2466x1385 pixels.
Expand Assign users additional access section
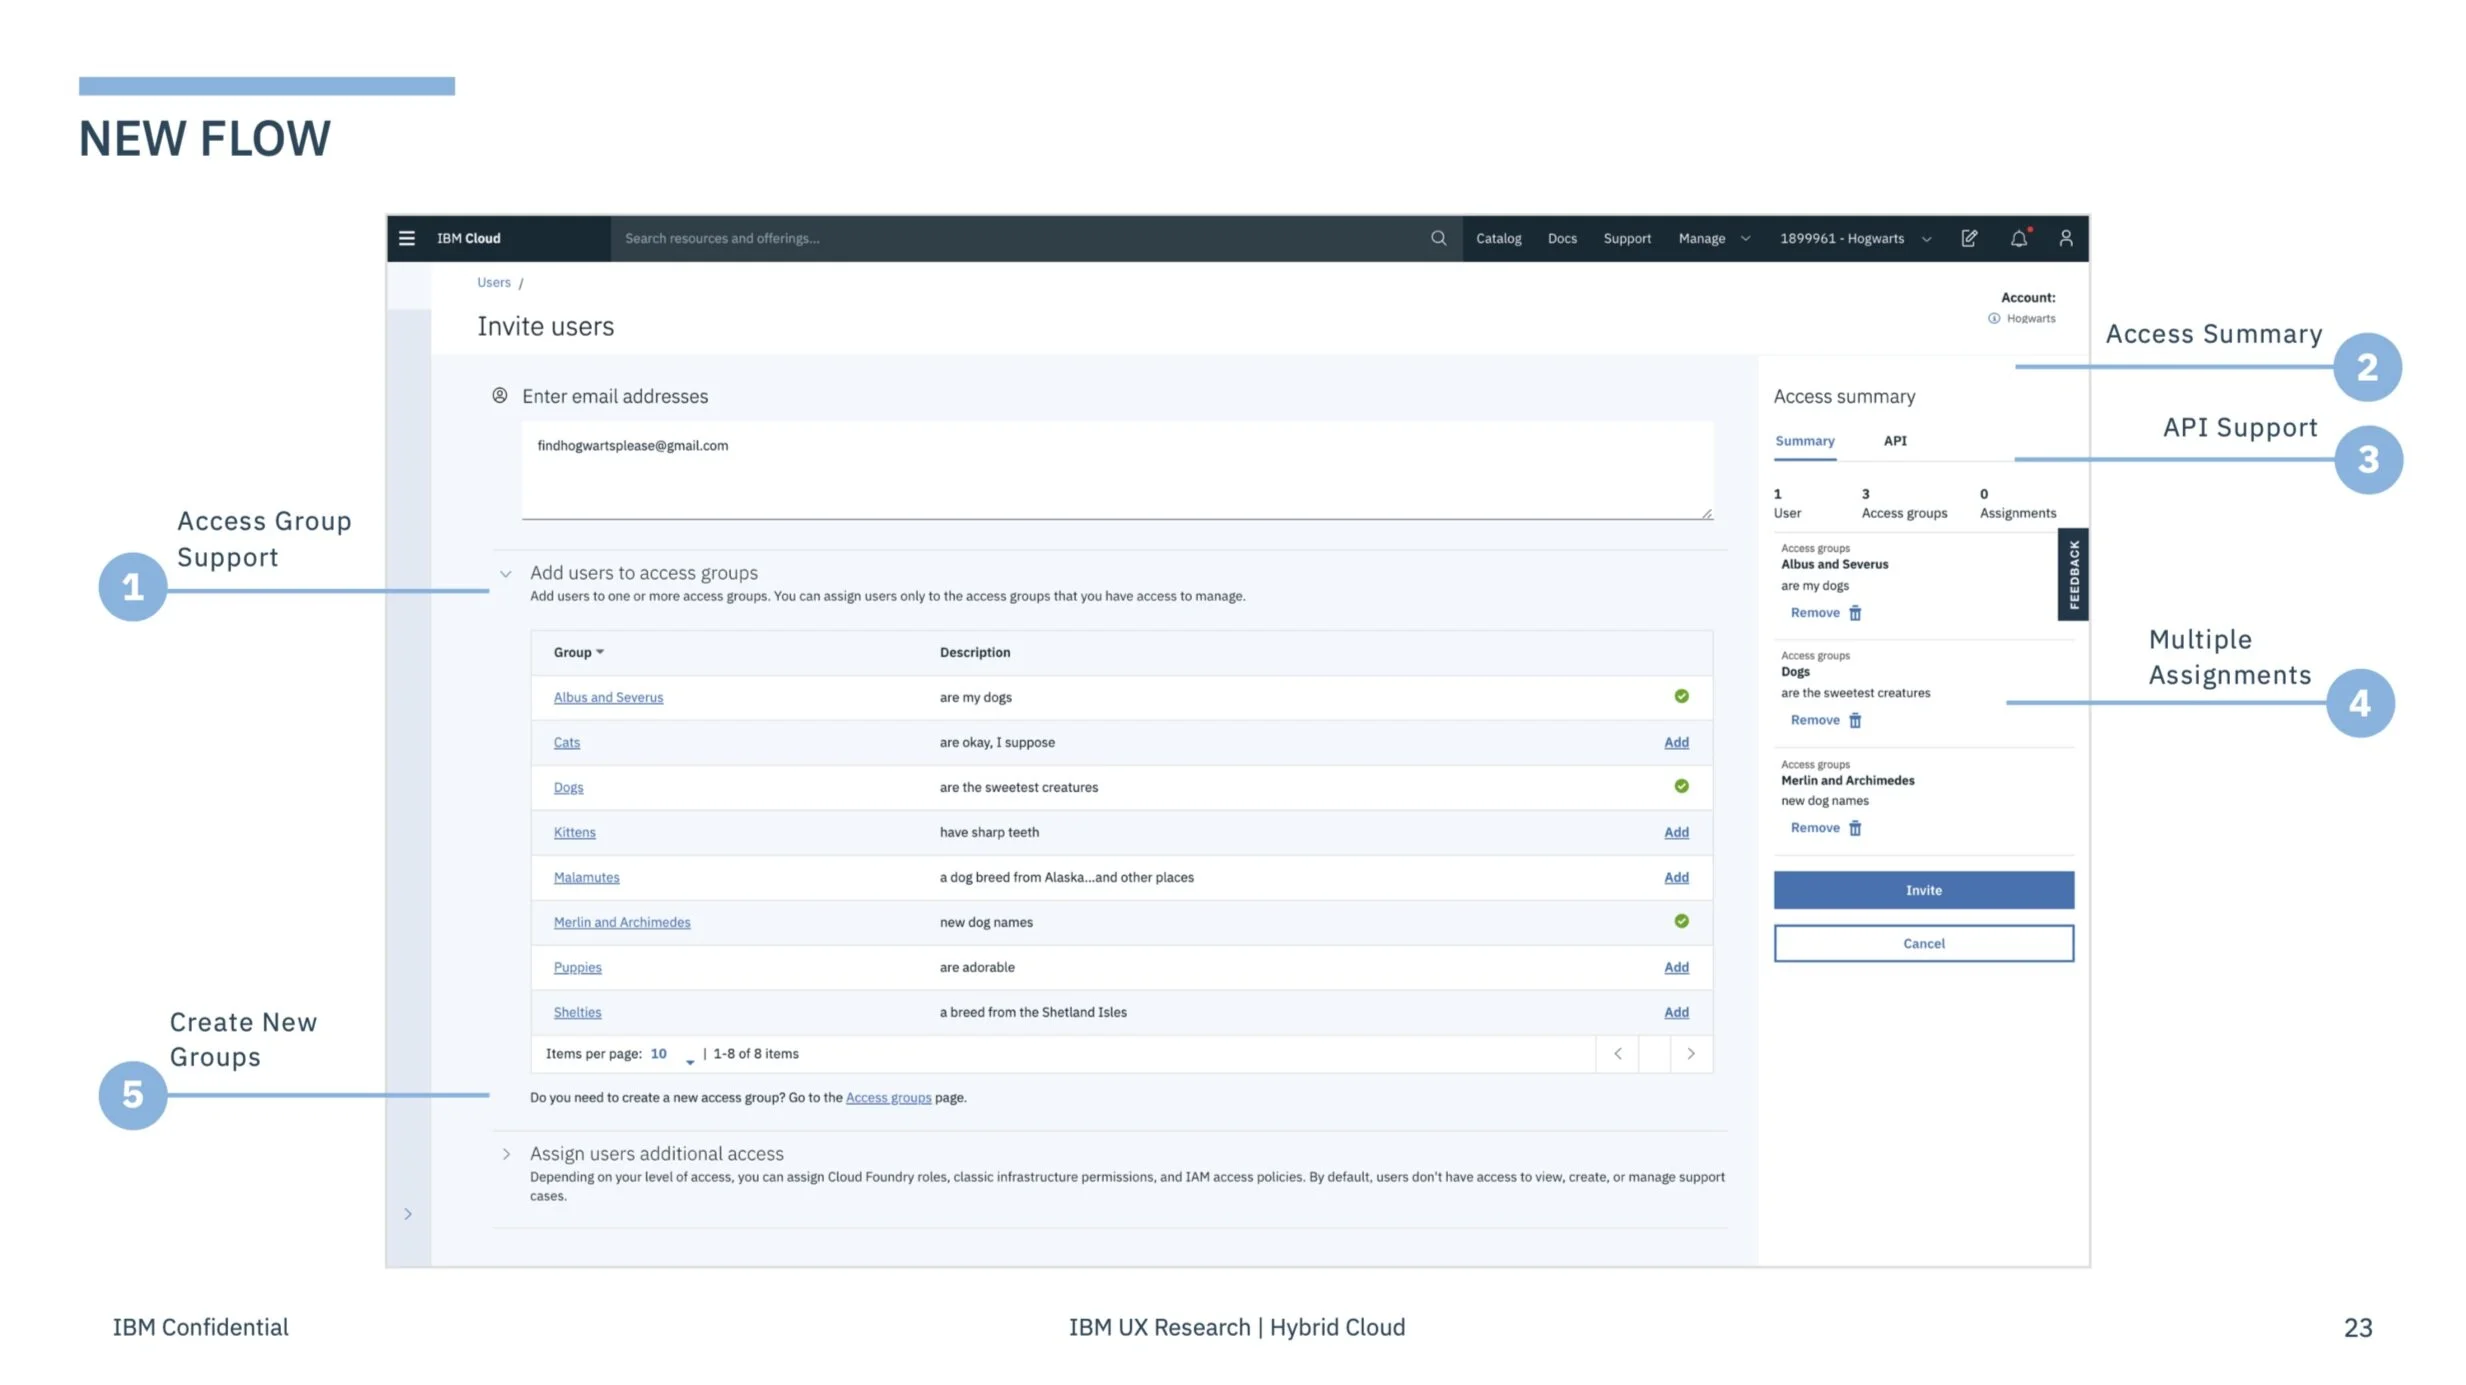(x=506, y=1154)
